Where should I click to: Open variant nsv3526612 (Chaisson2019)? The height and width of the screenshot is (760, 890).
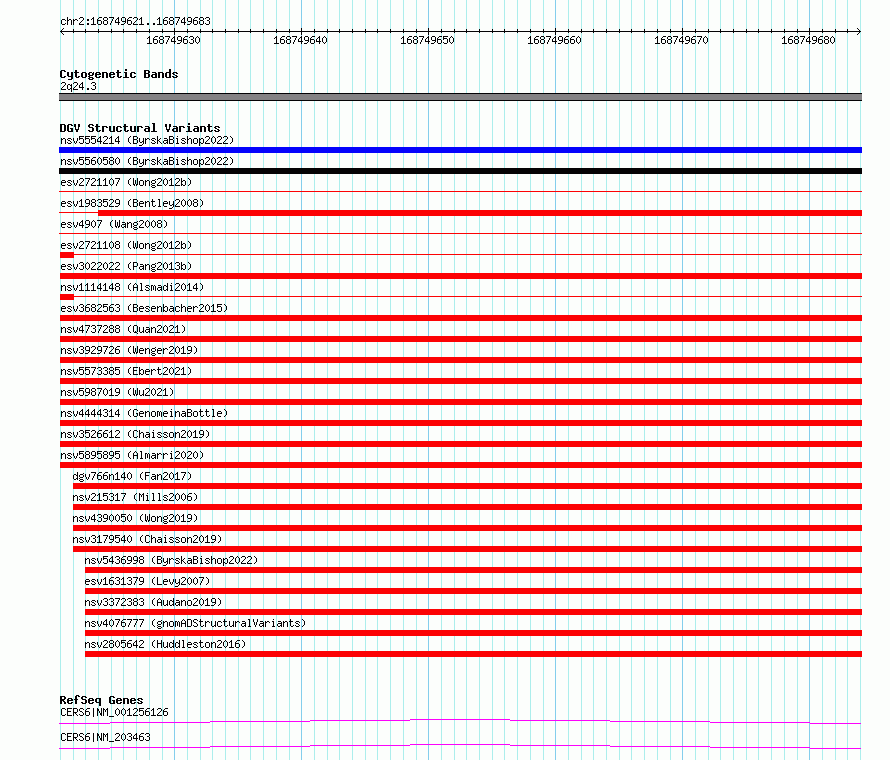click(135, 434)
